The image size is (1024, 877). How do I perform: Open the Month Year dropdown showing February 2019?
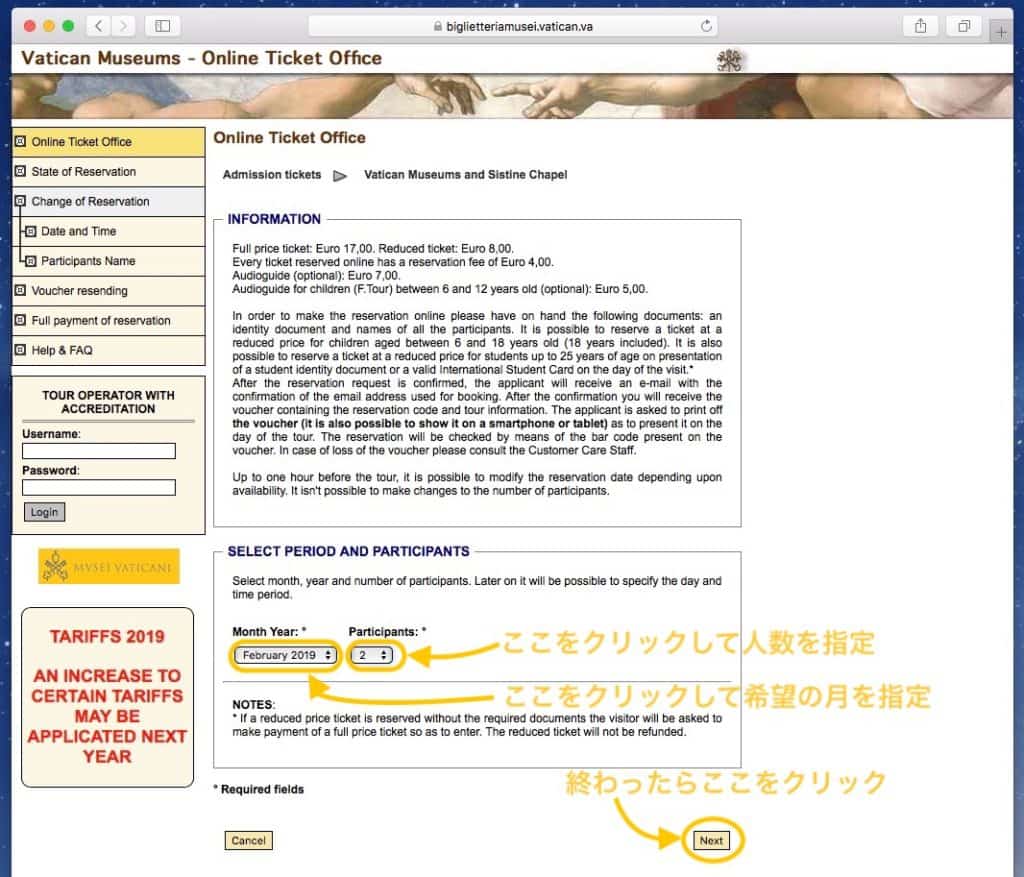point(285,655)
